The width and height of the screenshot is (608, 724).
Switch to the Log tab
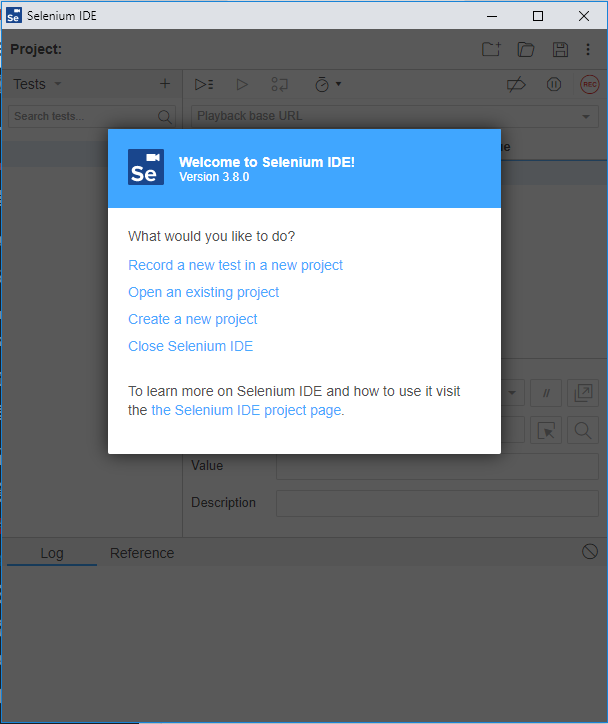(52, 553)
